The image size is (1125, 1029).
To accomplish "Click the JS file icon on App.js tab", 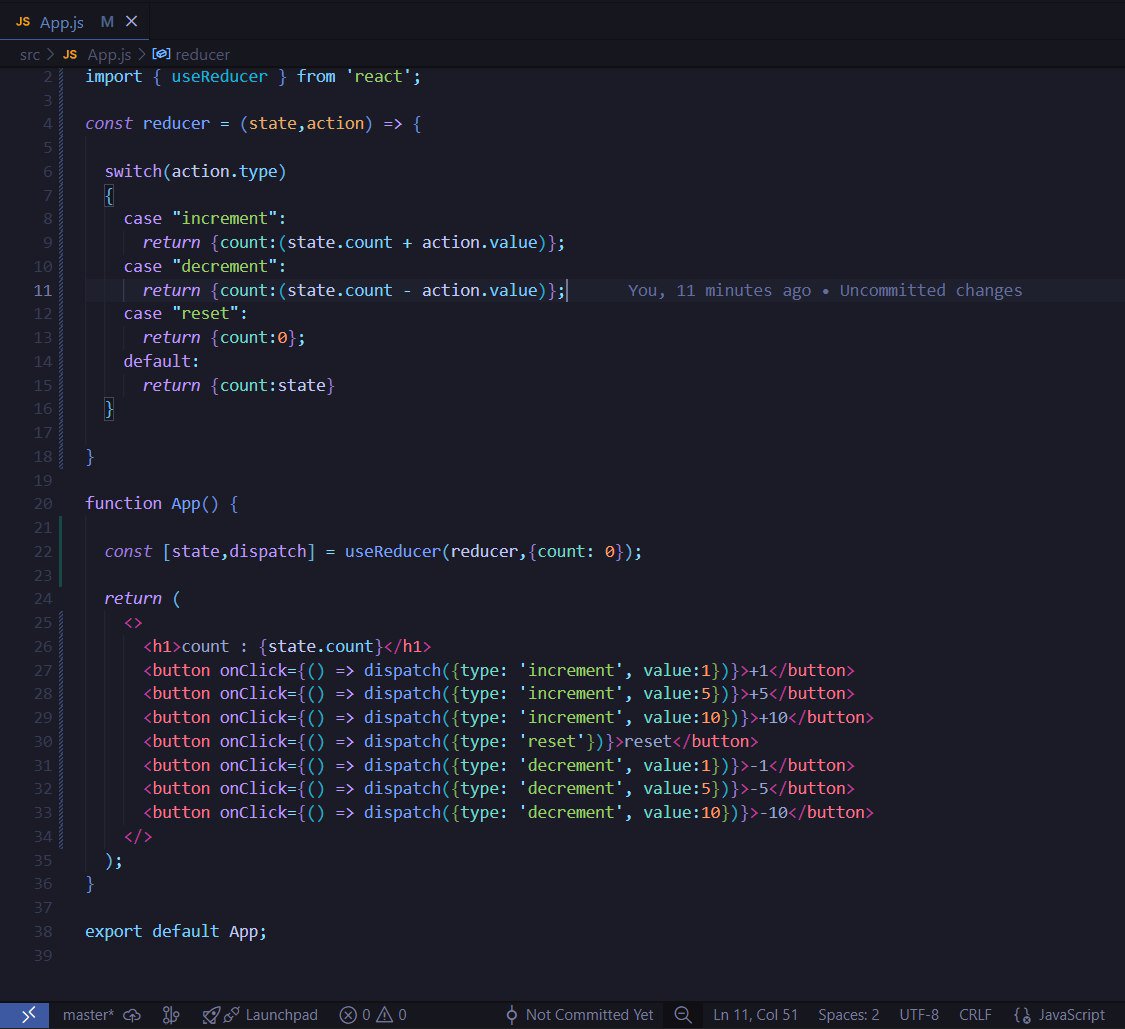I will click(23, 22).
